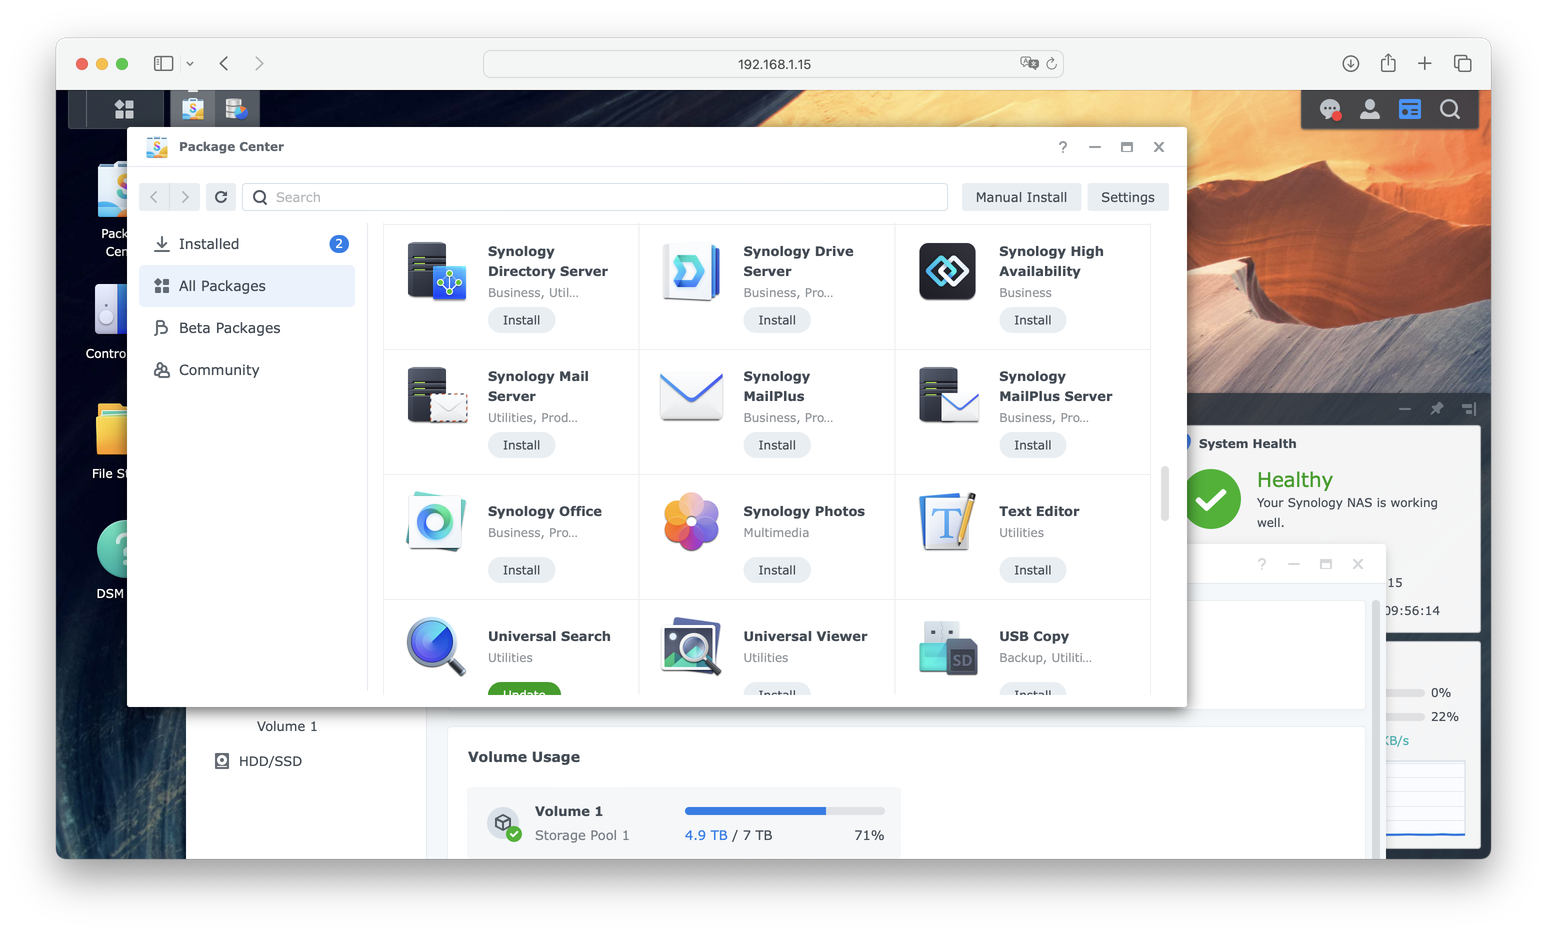Click the Package Center search field

coord(595,197)
